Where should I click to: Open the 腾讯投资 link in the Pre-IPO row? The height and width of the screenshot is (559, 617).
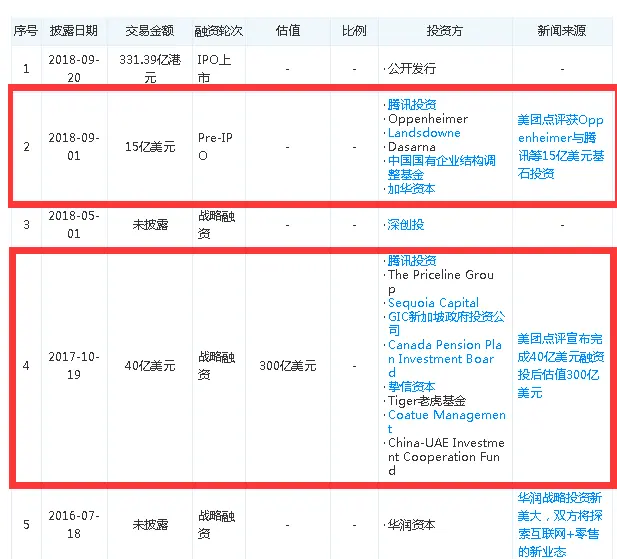pyautogui.click(x=412, y=105)
